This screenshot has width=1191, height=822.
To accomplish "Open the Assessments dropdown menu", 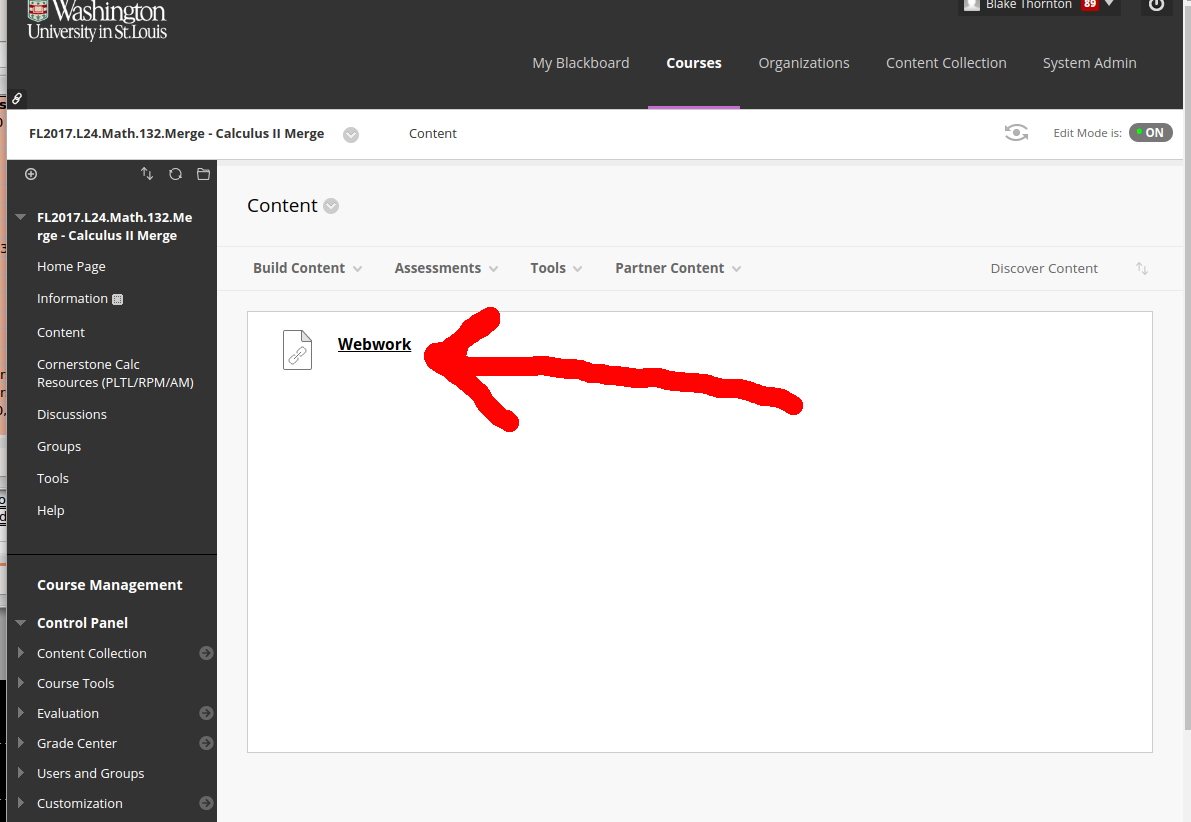I will (x=446, y=268).
